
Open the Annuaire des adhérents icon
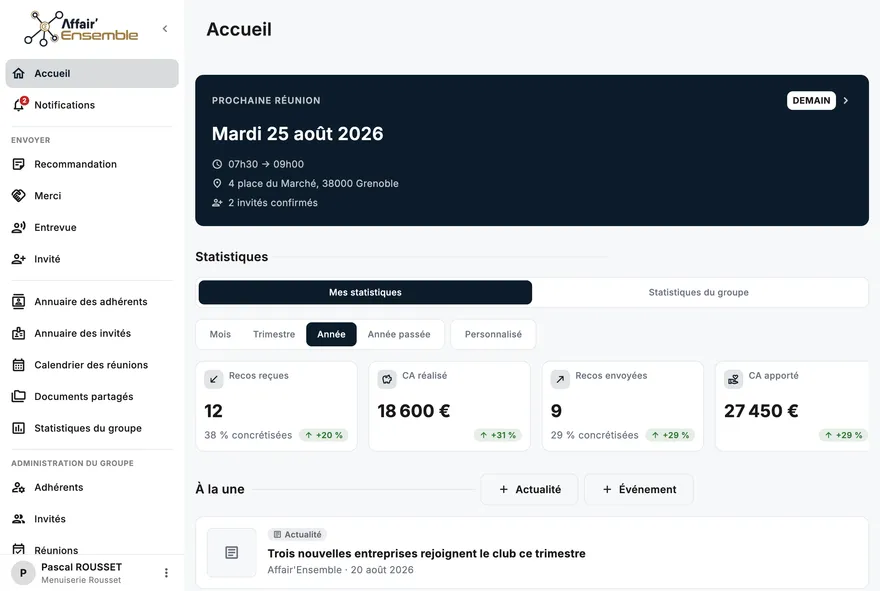click(19, 301)
